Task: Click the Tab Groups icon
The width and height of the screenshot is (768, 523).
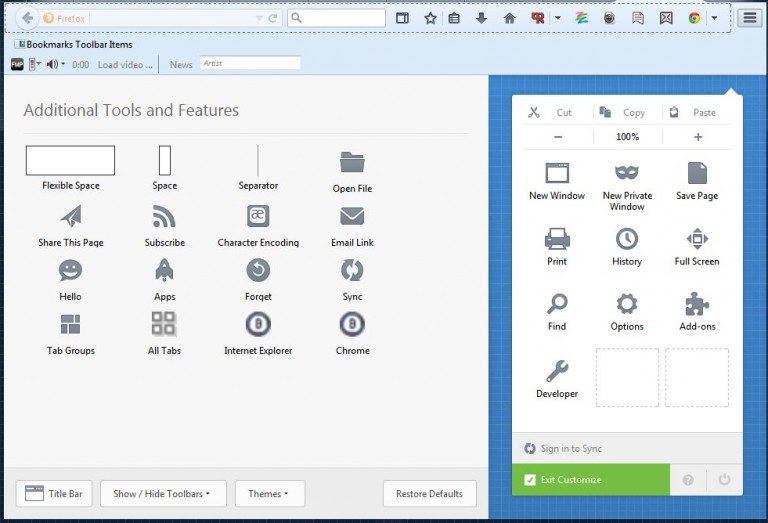Action: tap(70, 324)
